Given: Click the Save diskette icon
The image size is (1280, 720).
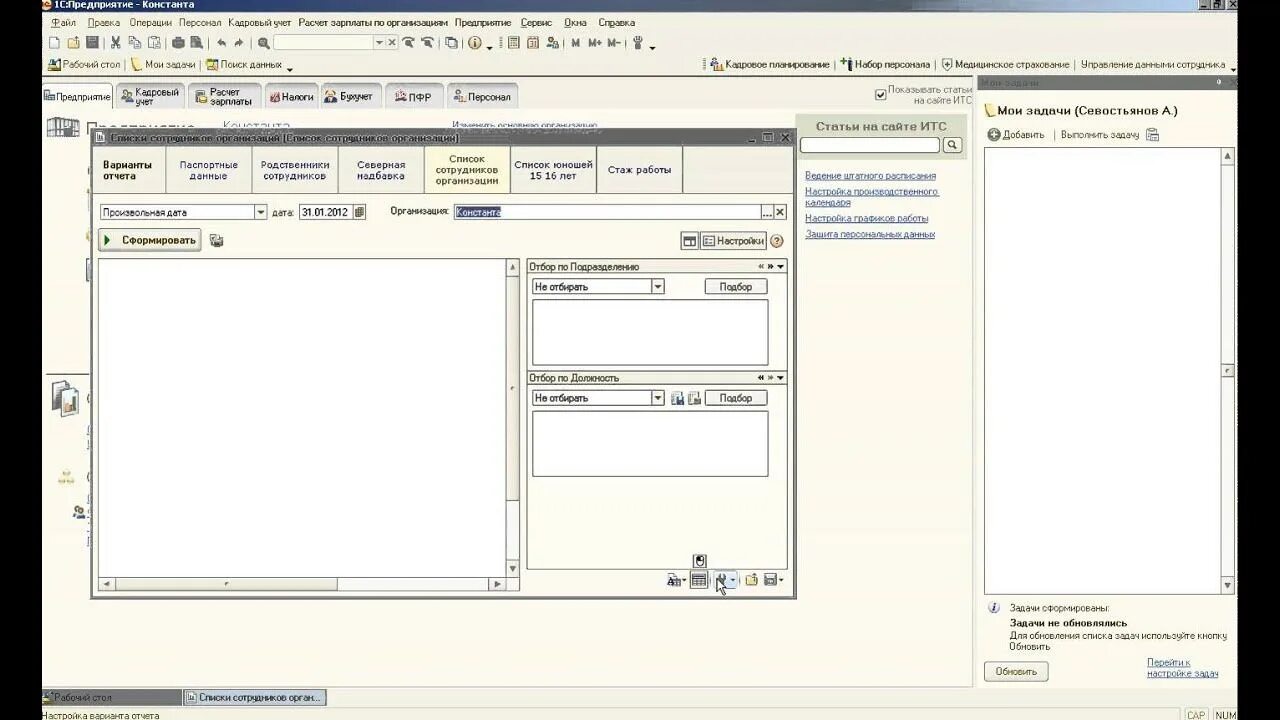Looking at the screenshot, I should pyautogui.click(x=92, y=43).
